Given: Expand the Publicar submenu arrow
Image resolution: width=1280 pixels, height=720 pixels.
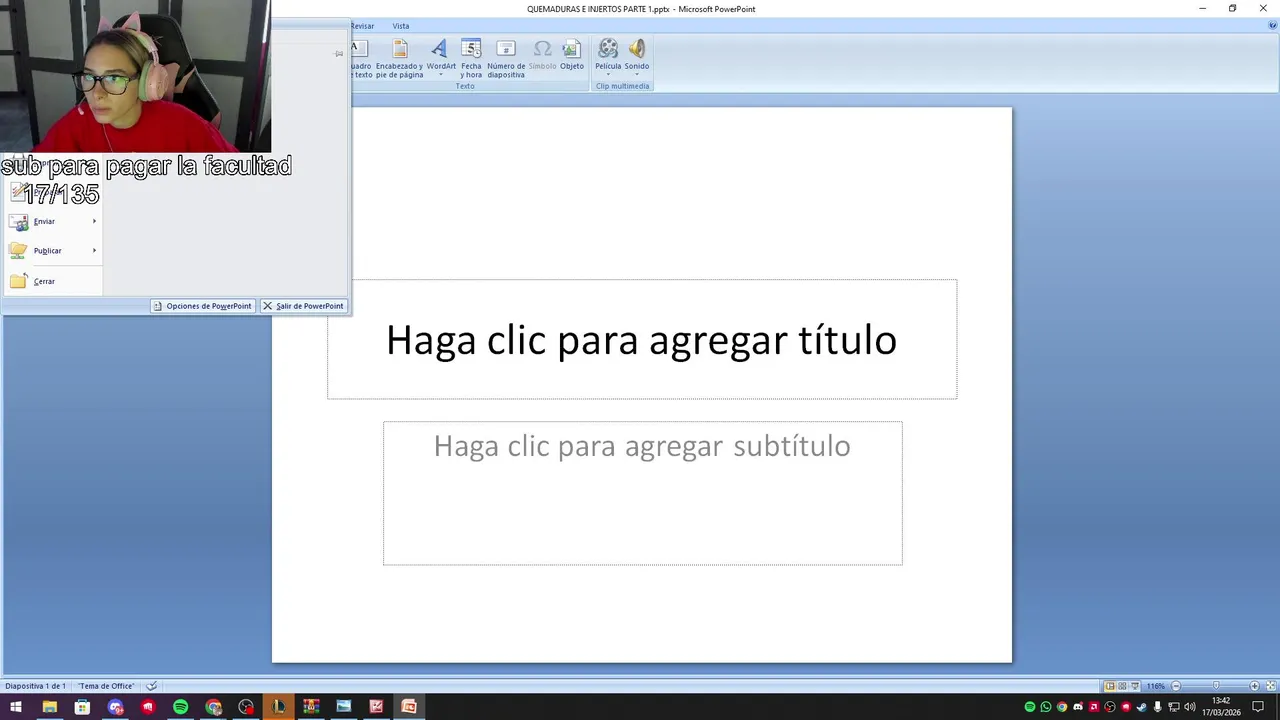Looking at the screenshot, I should pyautogui.click(x=94, y=251).
